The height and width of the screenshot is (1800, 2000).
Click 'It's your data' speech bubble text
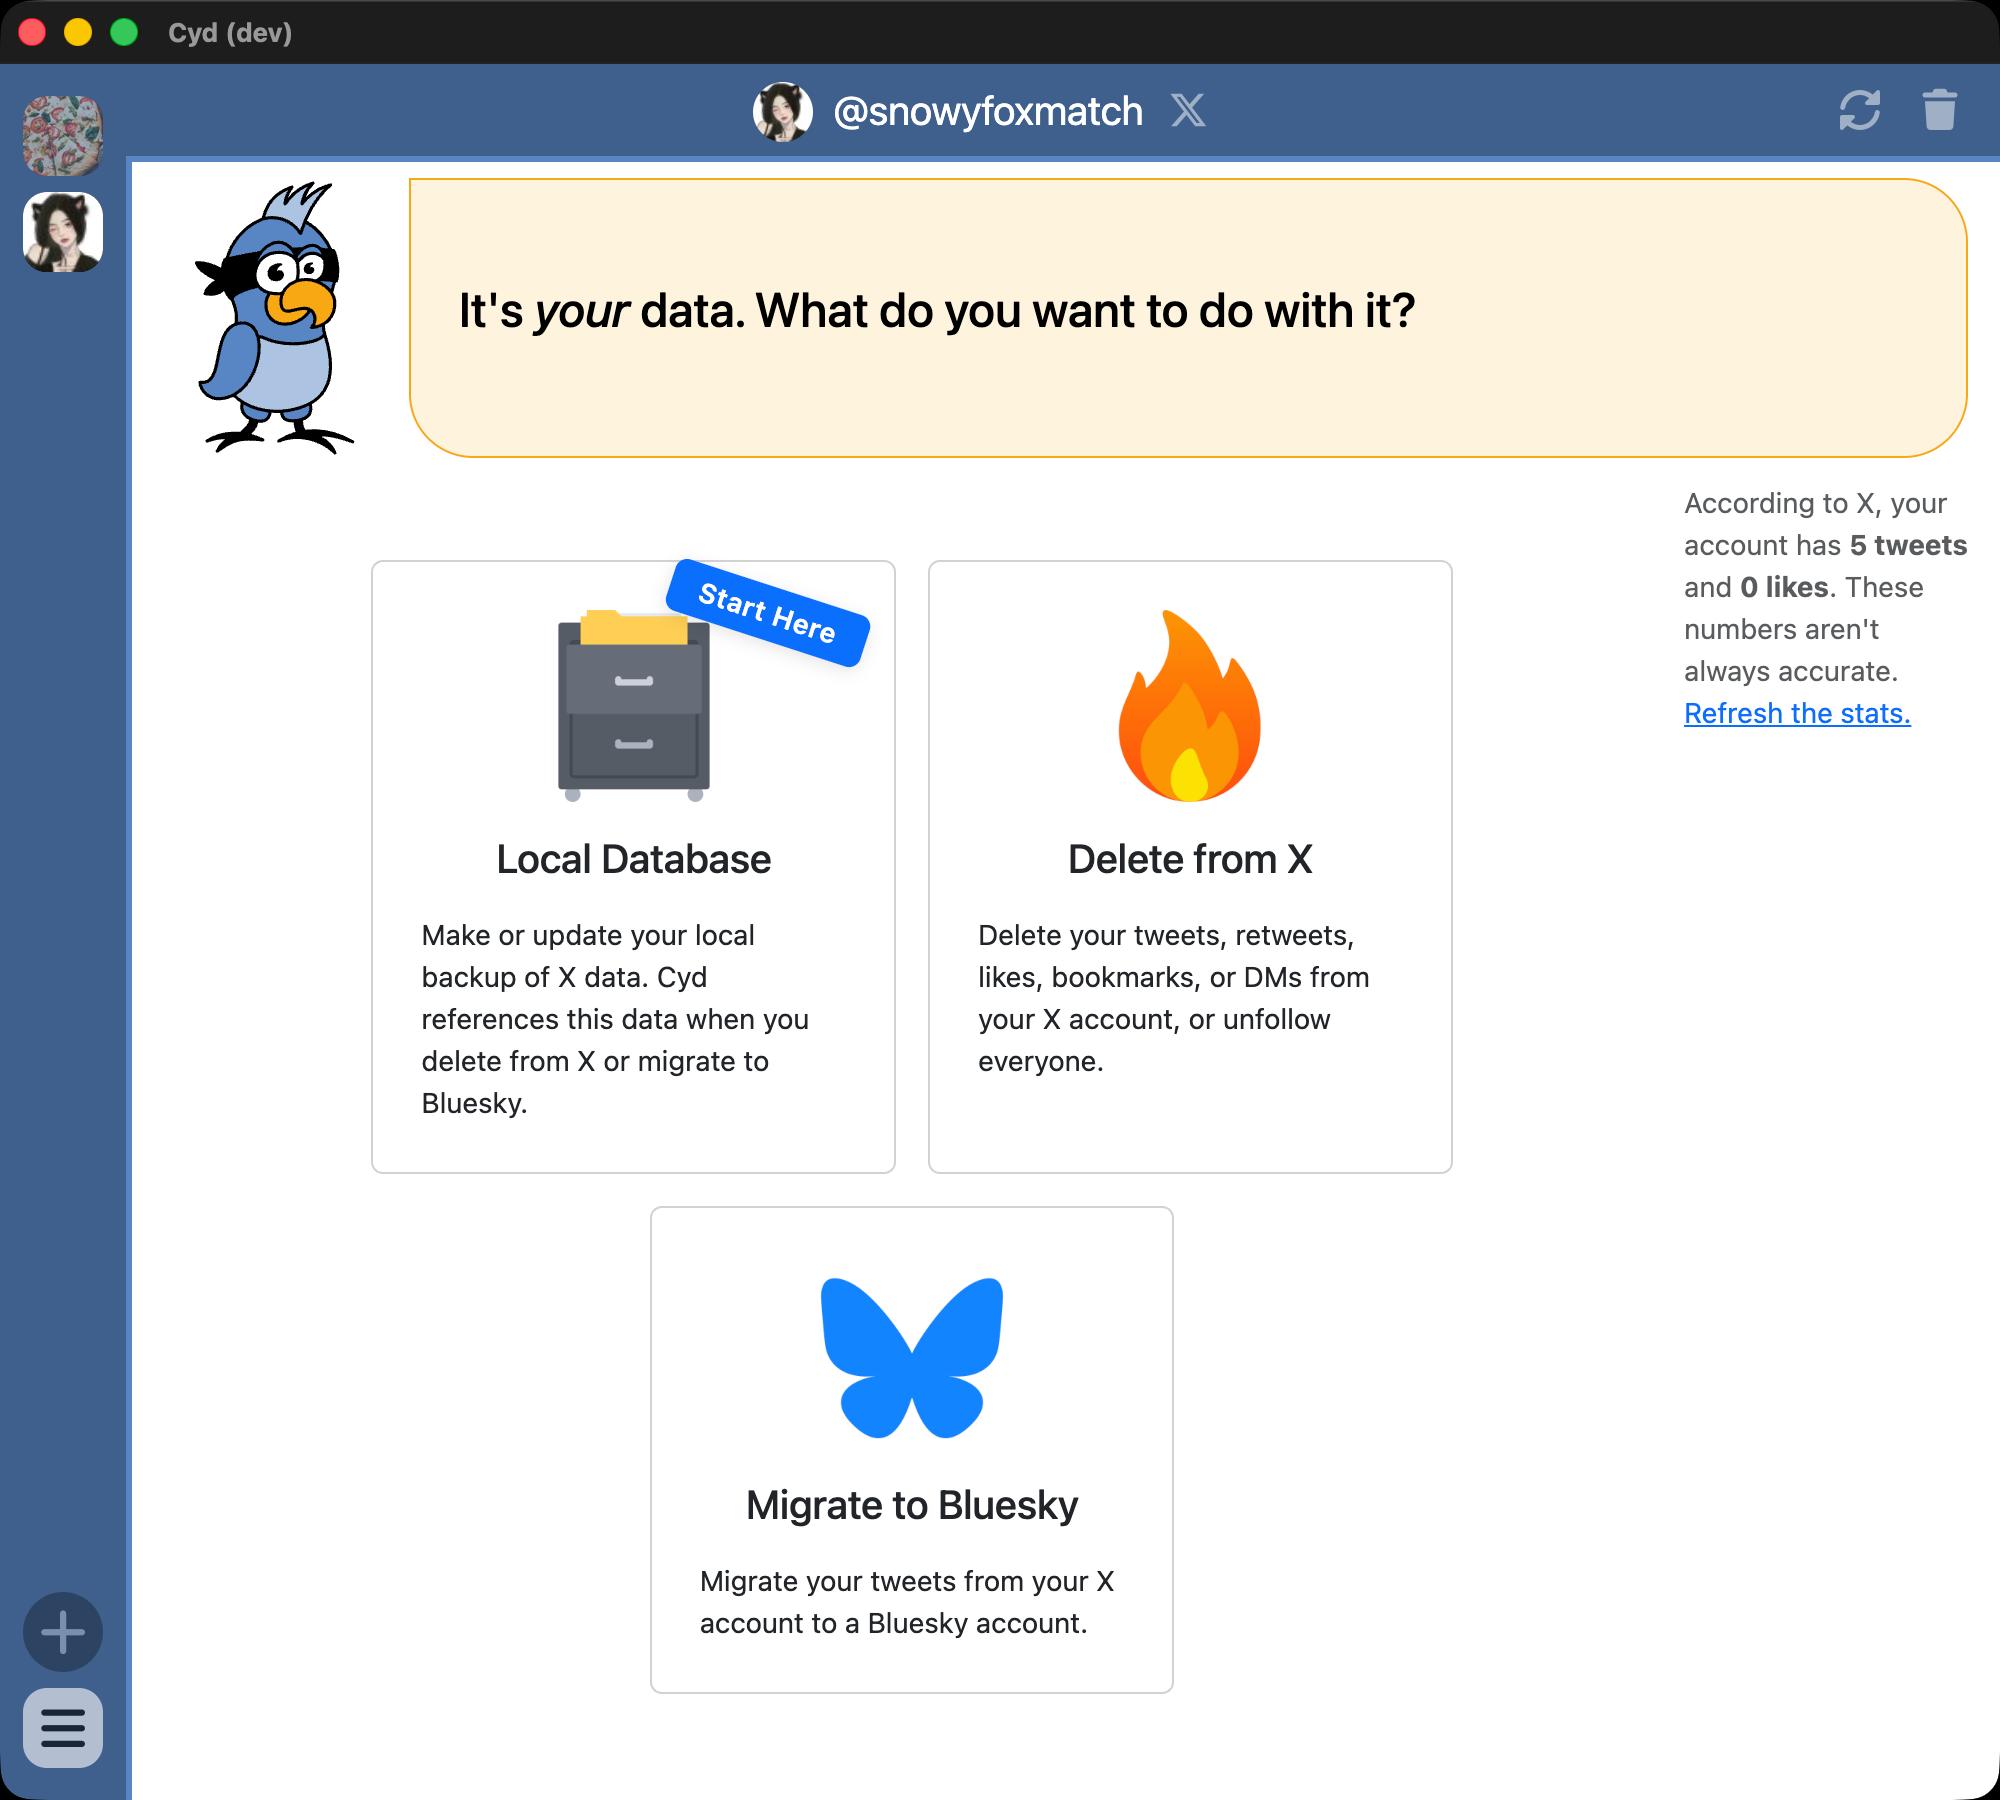936,311
